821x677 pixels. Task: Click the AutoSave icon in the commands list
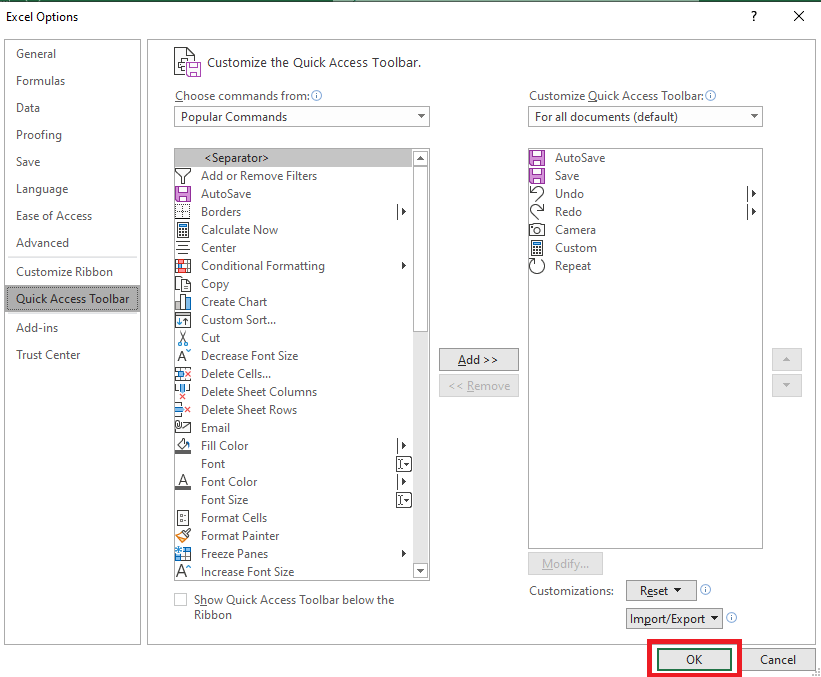pyautogui.click(x=183, y=194)
